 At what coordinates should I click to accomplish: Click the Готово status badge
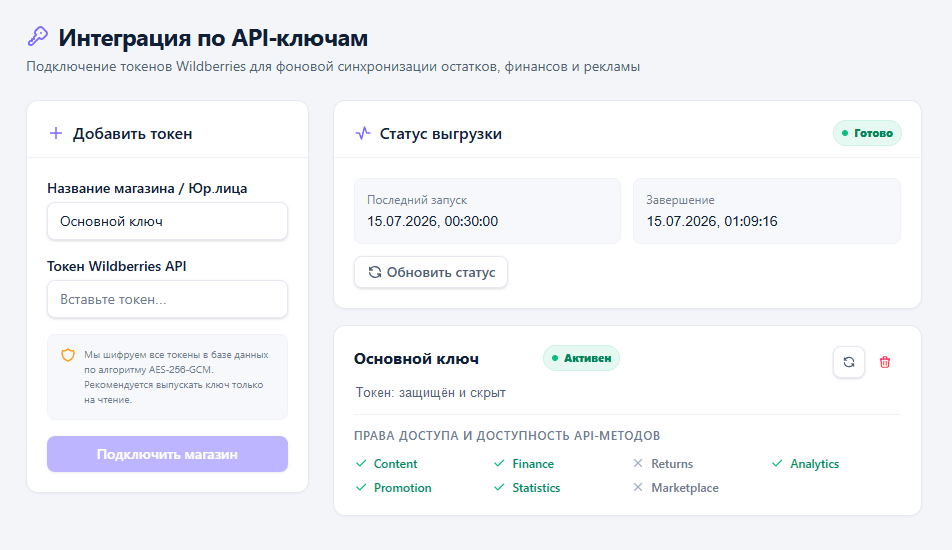[x=867, y=133]
